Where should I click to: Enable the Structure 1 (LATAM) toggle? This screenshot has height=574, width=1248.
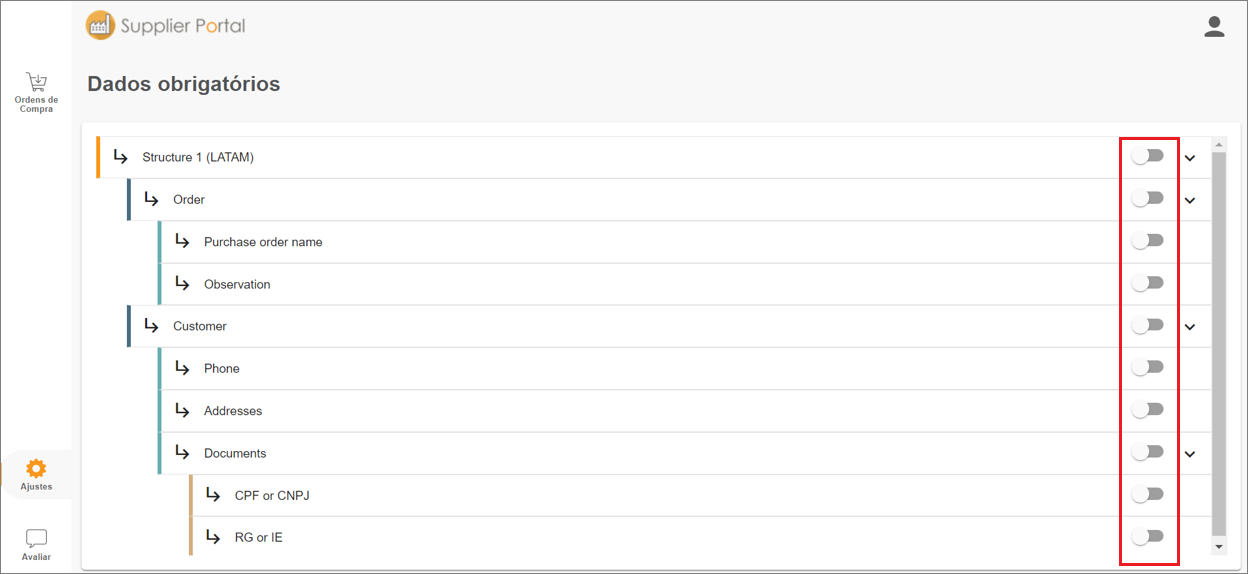(x=1148, y=156)
